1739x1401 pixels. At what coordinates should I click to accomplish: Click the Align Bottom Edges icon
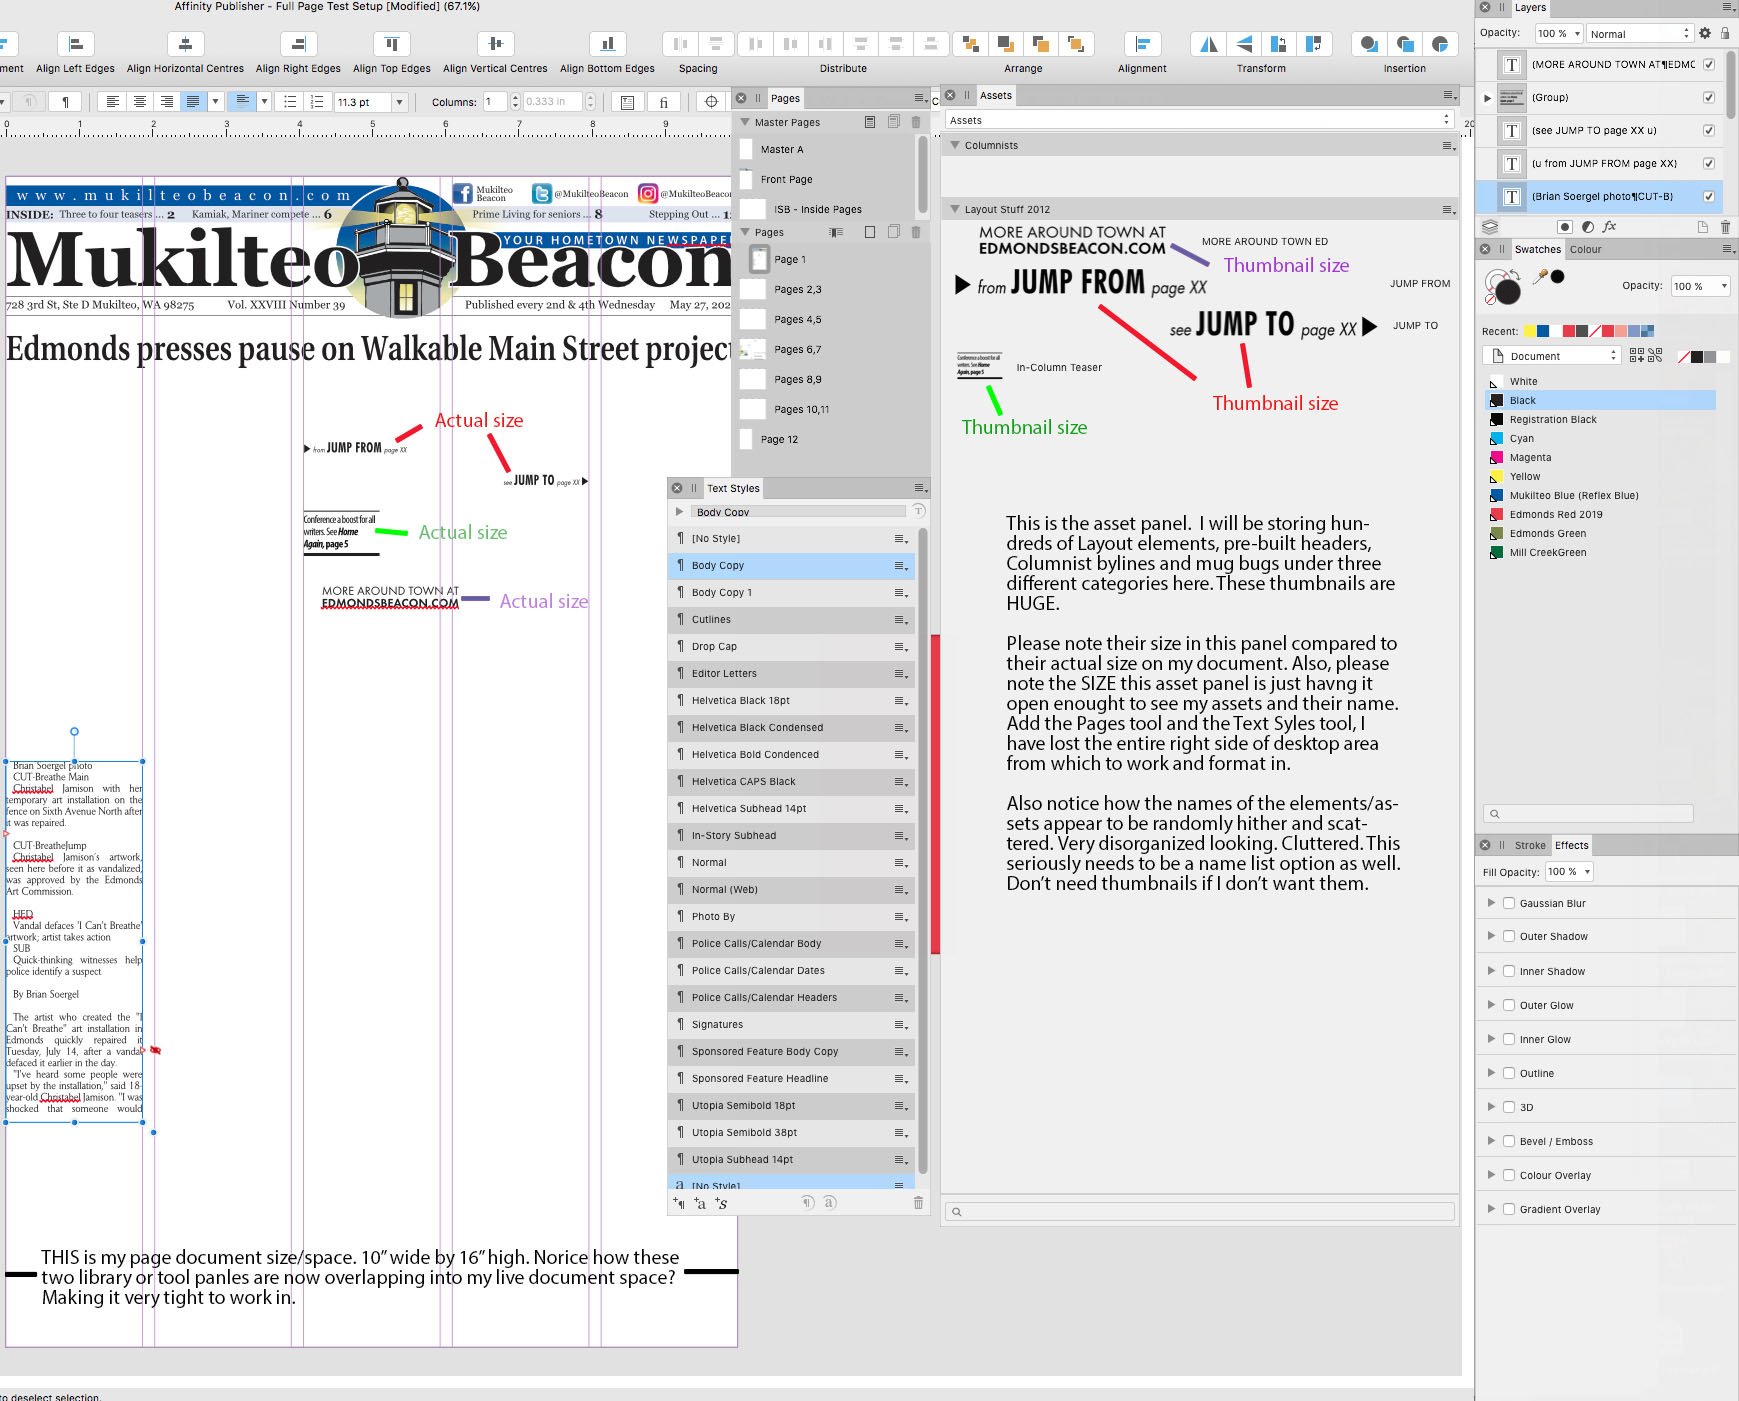coord(607,44)
